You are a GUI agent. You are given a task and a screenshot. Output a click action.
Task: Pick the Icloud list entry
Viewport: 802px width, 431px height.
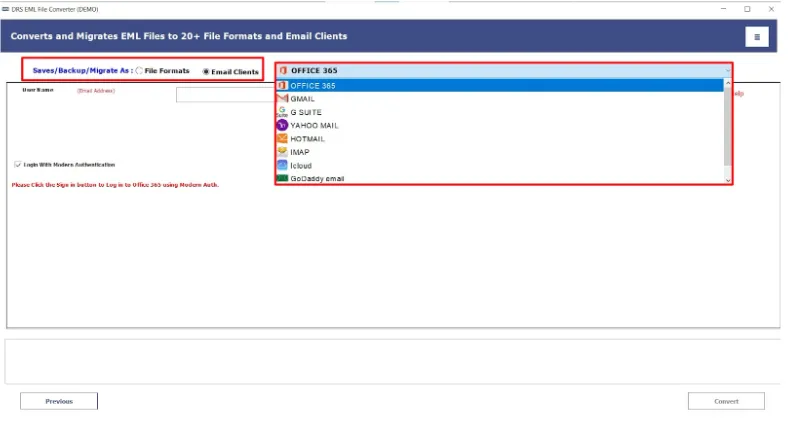point(500,165)
